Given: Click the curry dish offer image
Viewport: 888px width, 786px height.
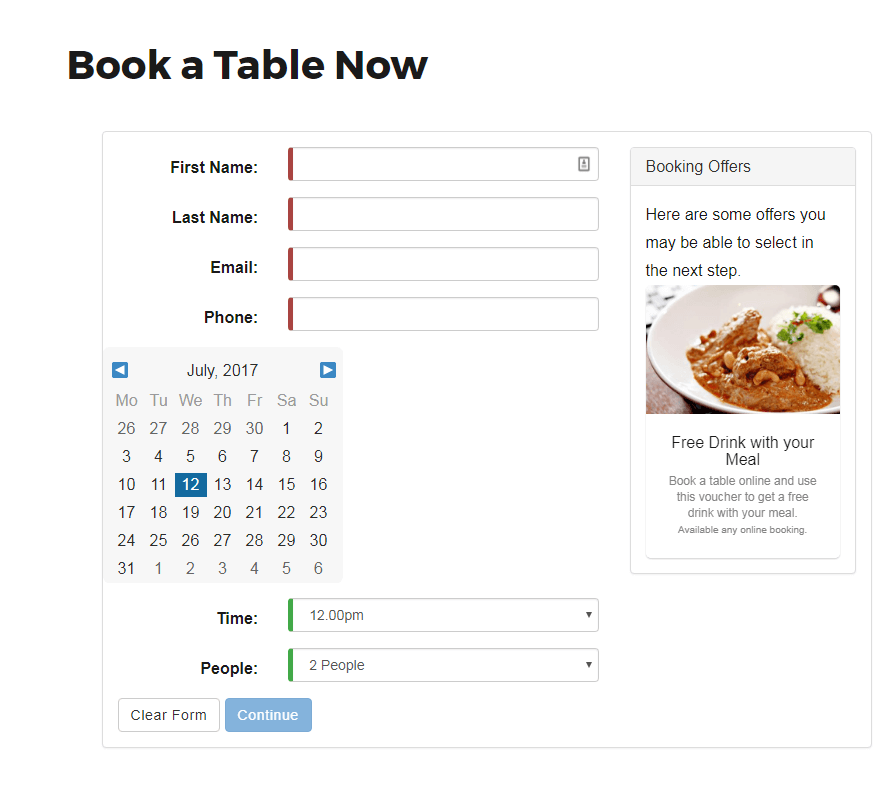Looking at the screenshot, I should (743, 349).
